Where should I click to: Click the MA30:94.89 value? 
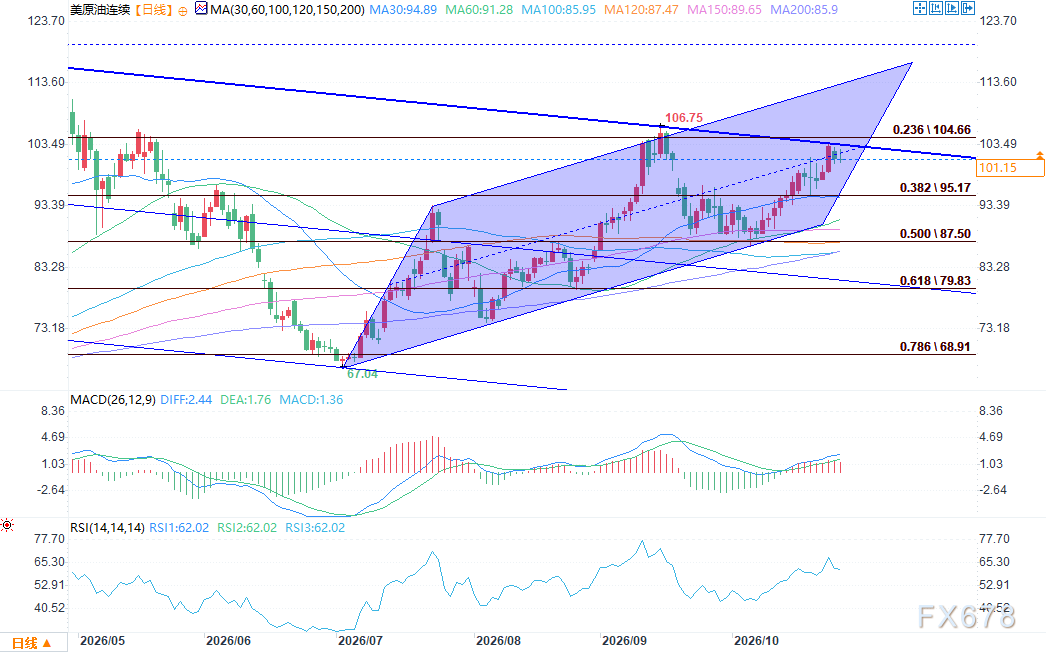403,10
